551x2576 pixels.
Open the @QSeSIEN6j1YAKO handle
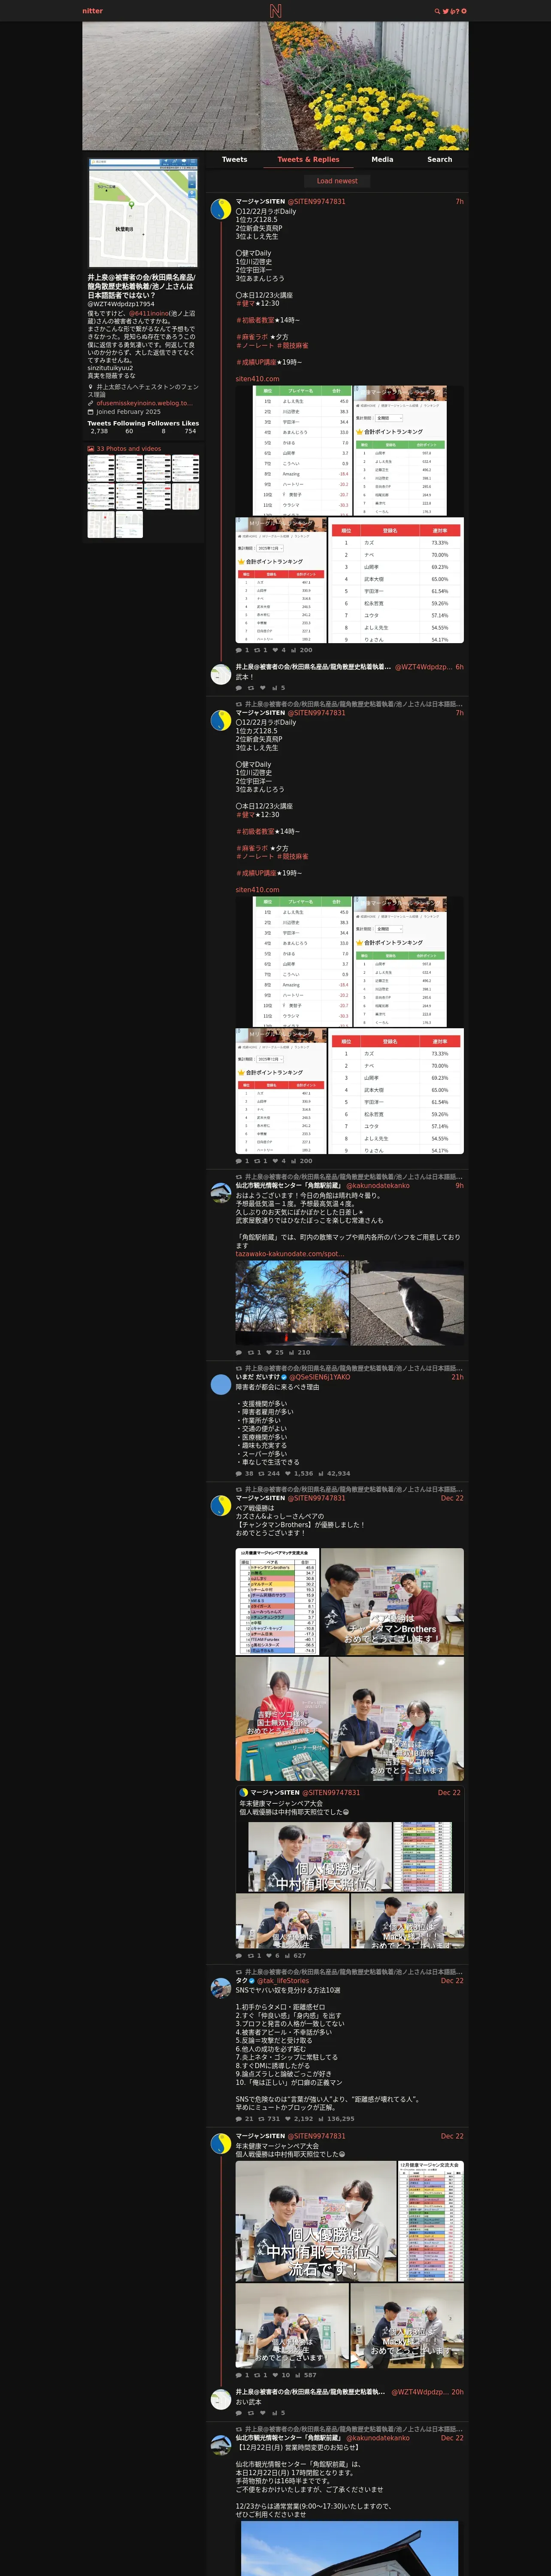(320, 1377)
